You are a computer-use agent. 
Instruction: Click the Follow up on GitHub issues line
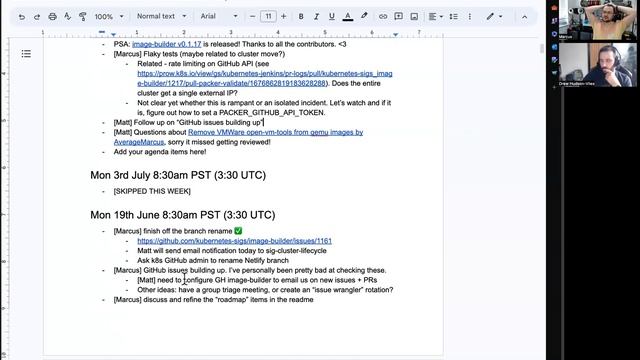point(189,122)
